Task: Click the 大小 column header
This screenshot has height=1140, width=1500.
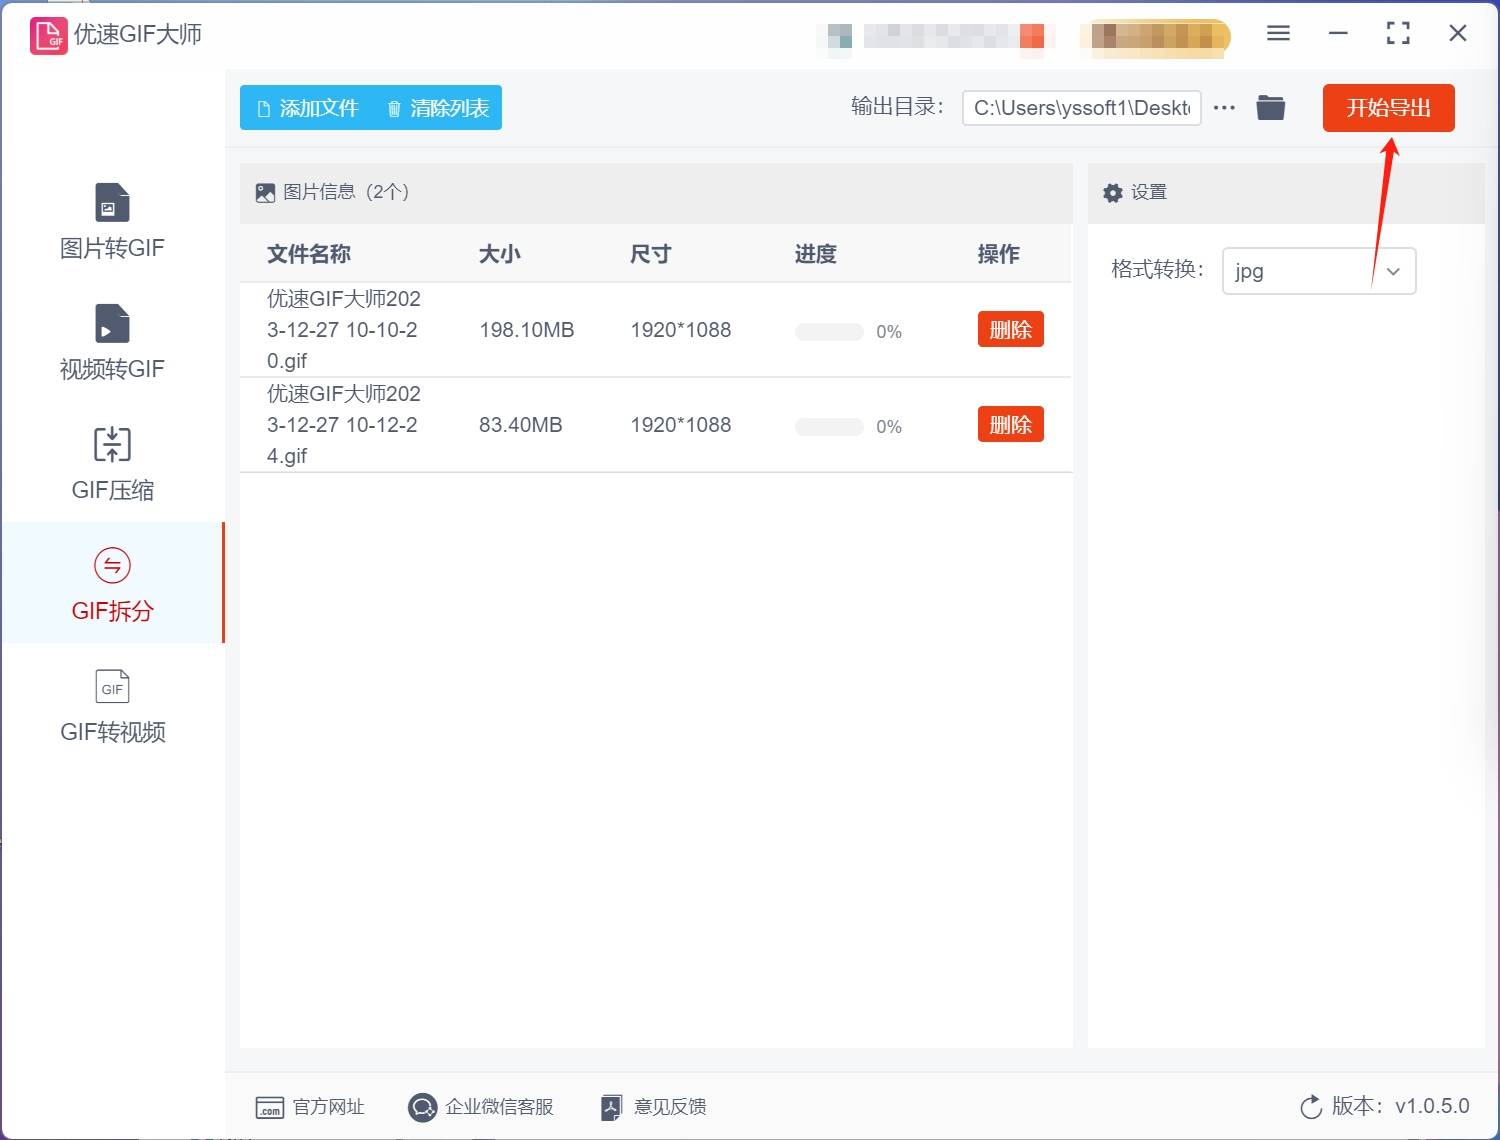Action: click(x=500, y=254)
